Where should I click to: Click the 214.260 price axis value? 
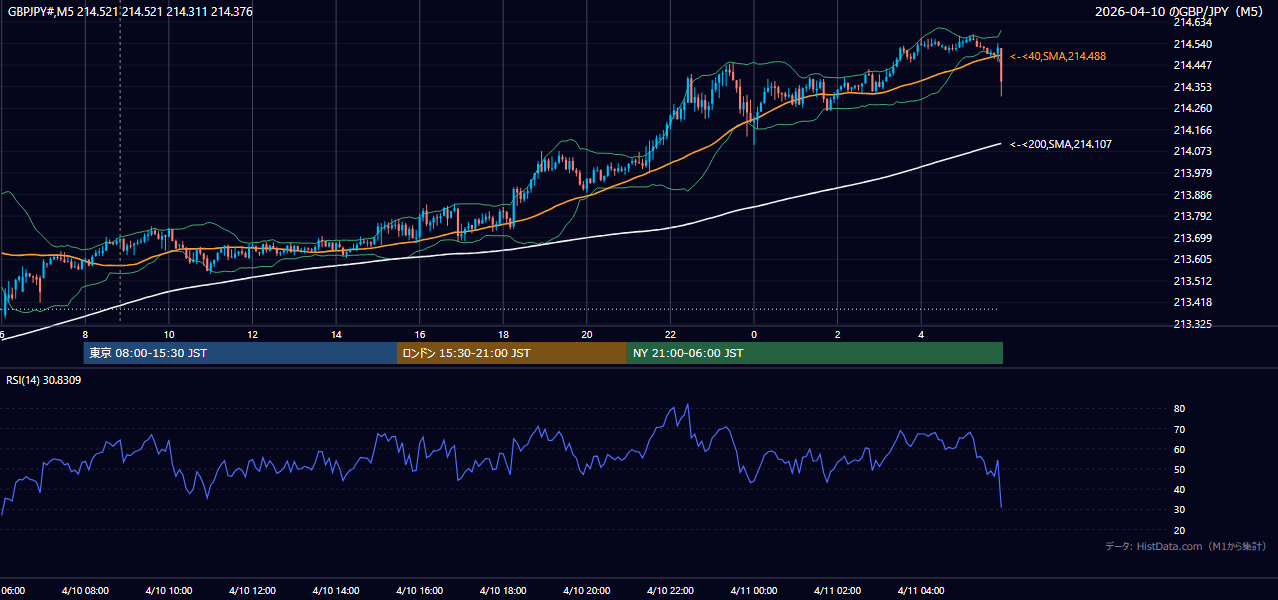click(1192, 109)
